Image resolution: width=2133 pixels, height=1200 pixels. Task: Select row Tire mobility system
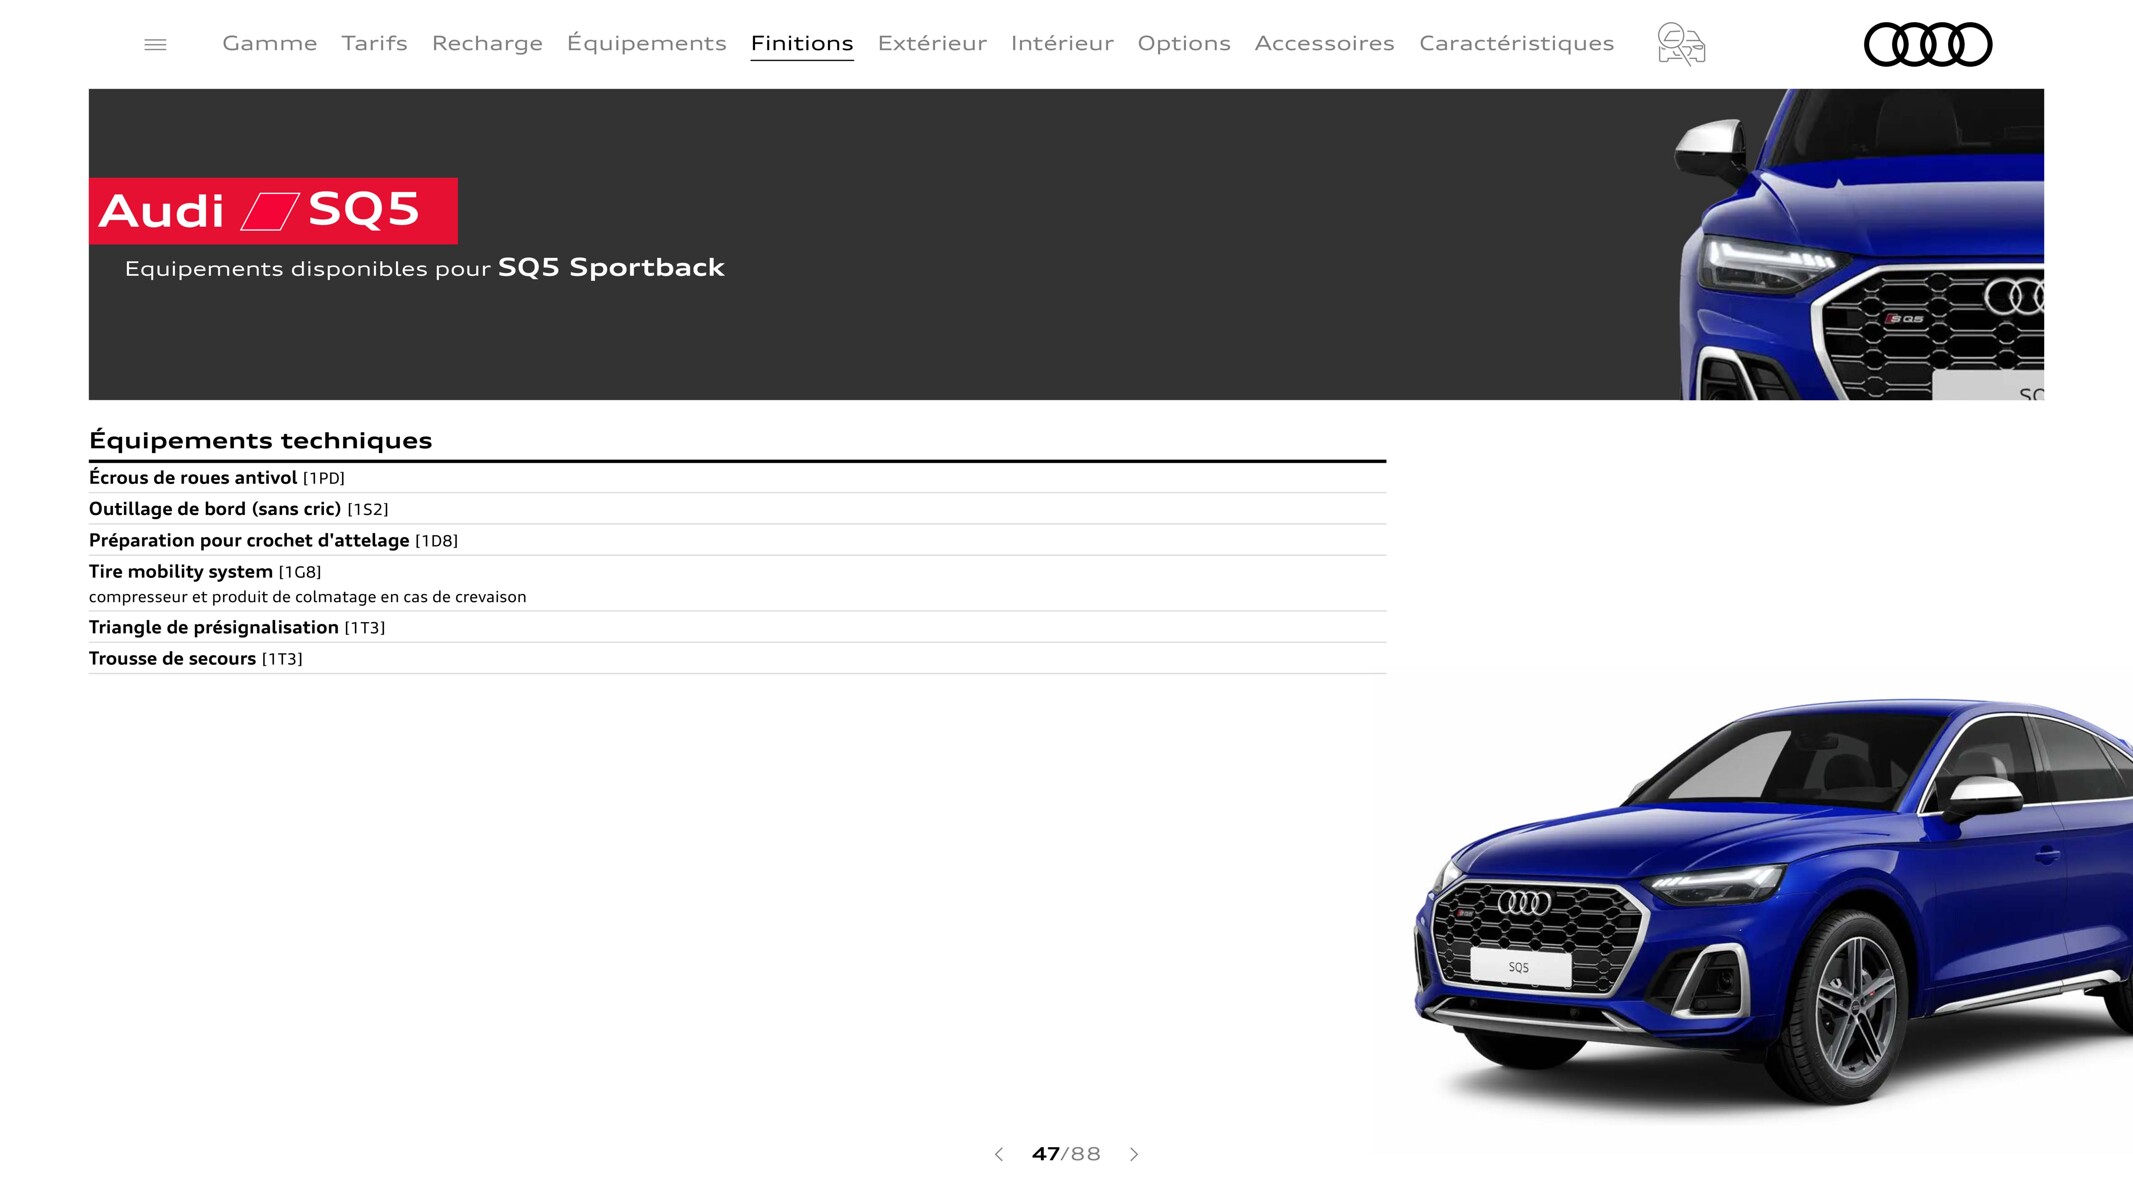tap(737, 583)
